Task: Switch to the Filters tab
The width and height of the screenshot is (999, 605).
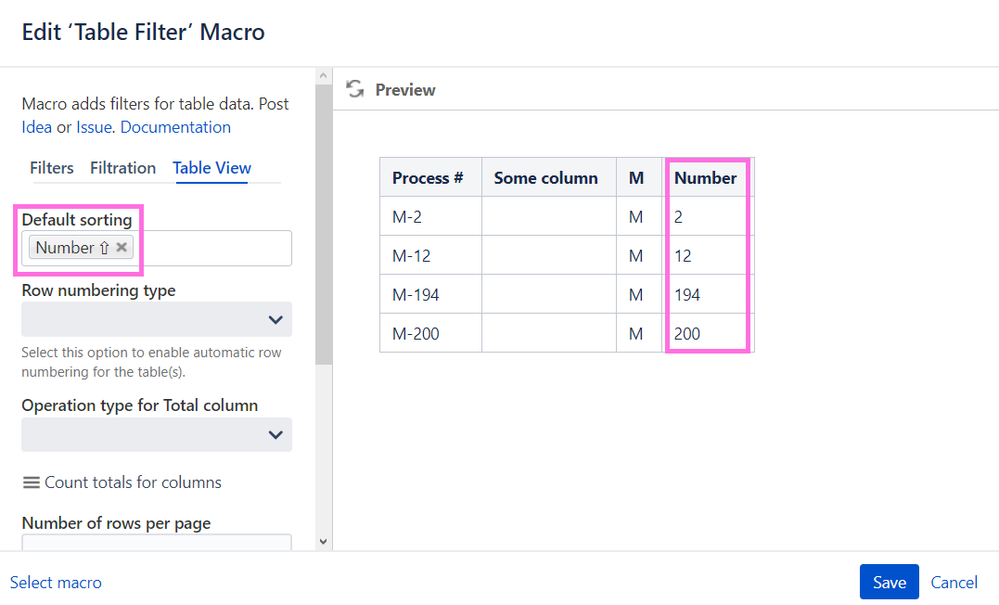Action: pos(52,168)
